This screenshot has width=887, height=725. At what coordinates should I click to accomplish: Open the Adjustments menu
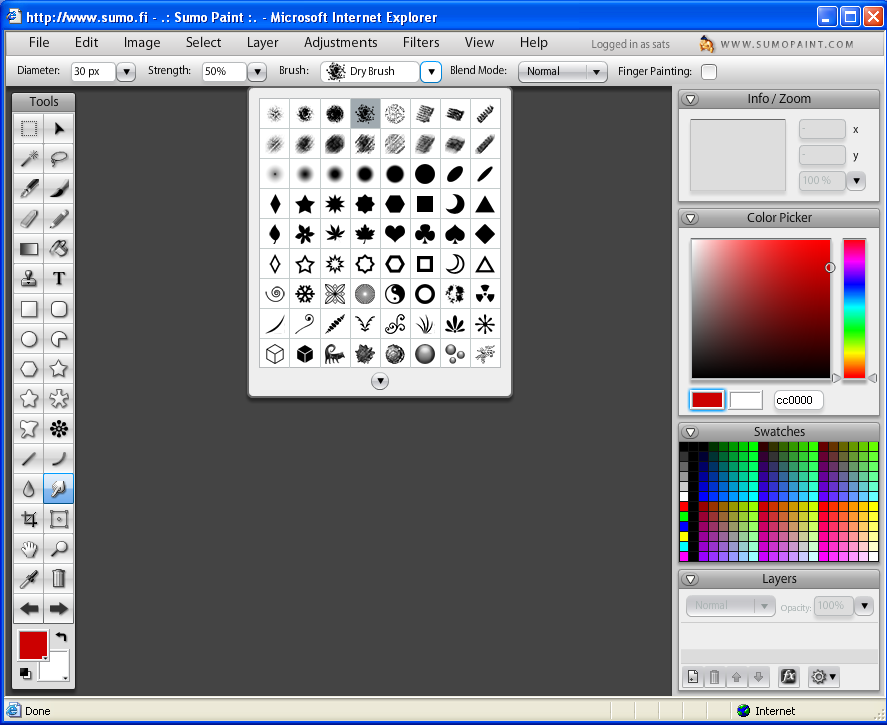[x=341, y=43]
